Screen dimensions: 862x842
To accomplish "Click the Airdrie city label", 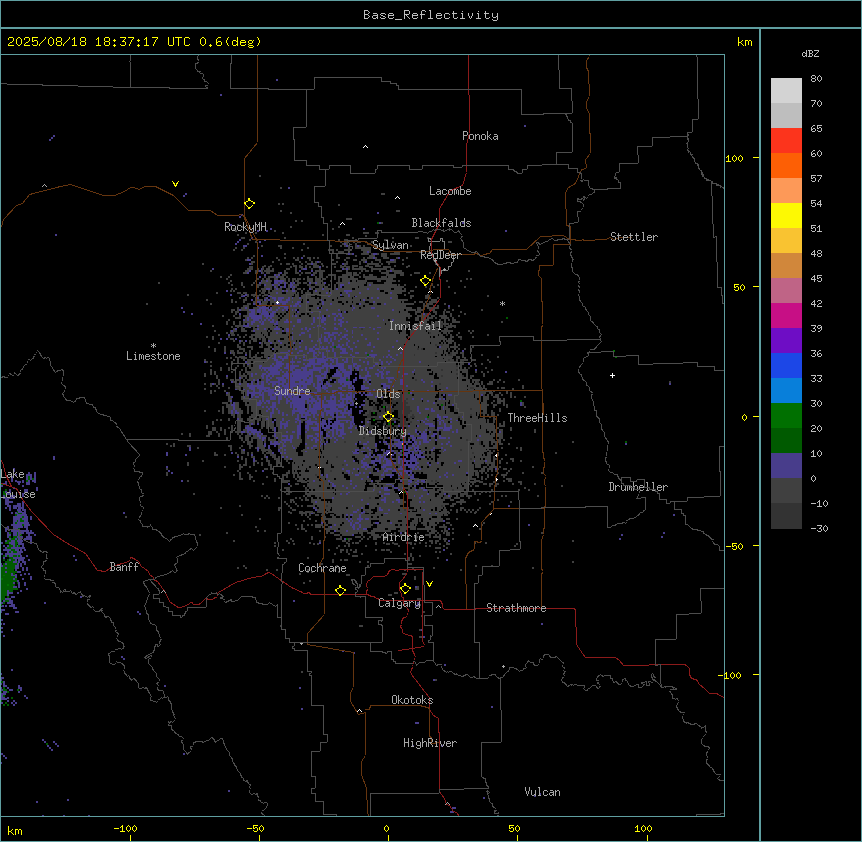I will click(x=403, y=538).
